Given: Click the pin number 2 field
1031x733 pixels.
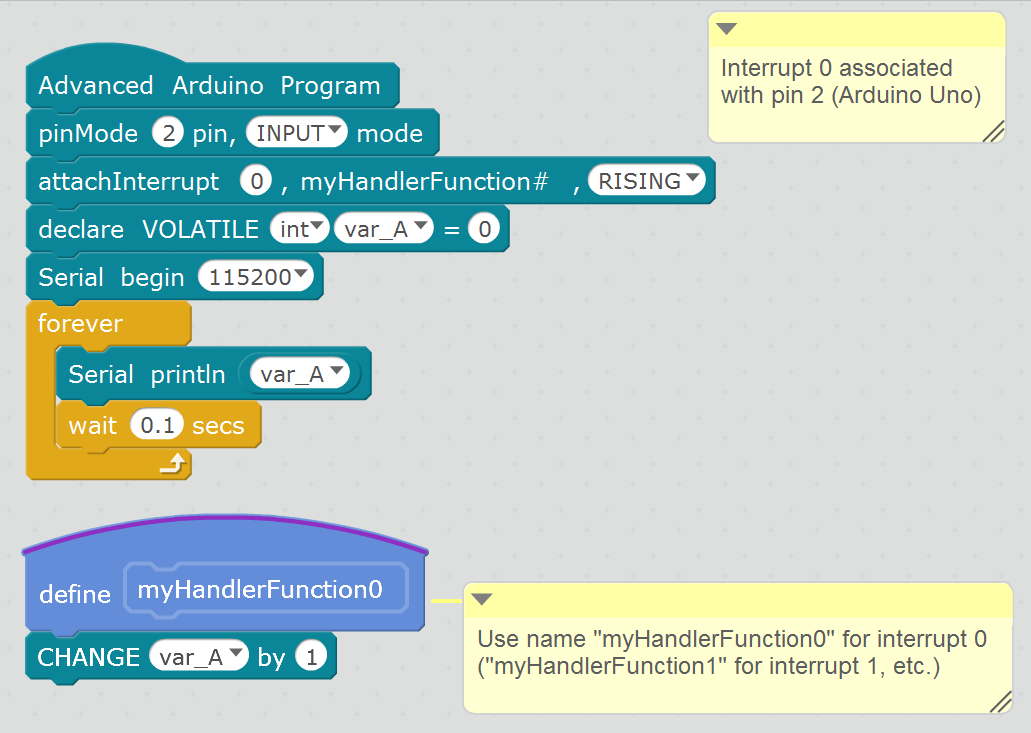Looking at the screenshot, I should 166,133.
